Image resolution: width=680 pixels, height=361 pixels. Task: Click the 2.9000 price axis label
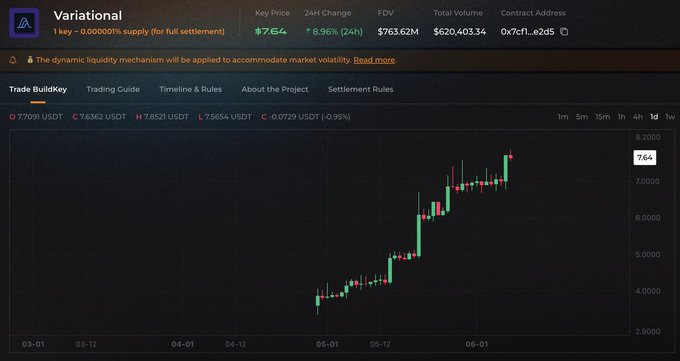click(647, 331)
